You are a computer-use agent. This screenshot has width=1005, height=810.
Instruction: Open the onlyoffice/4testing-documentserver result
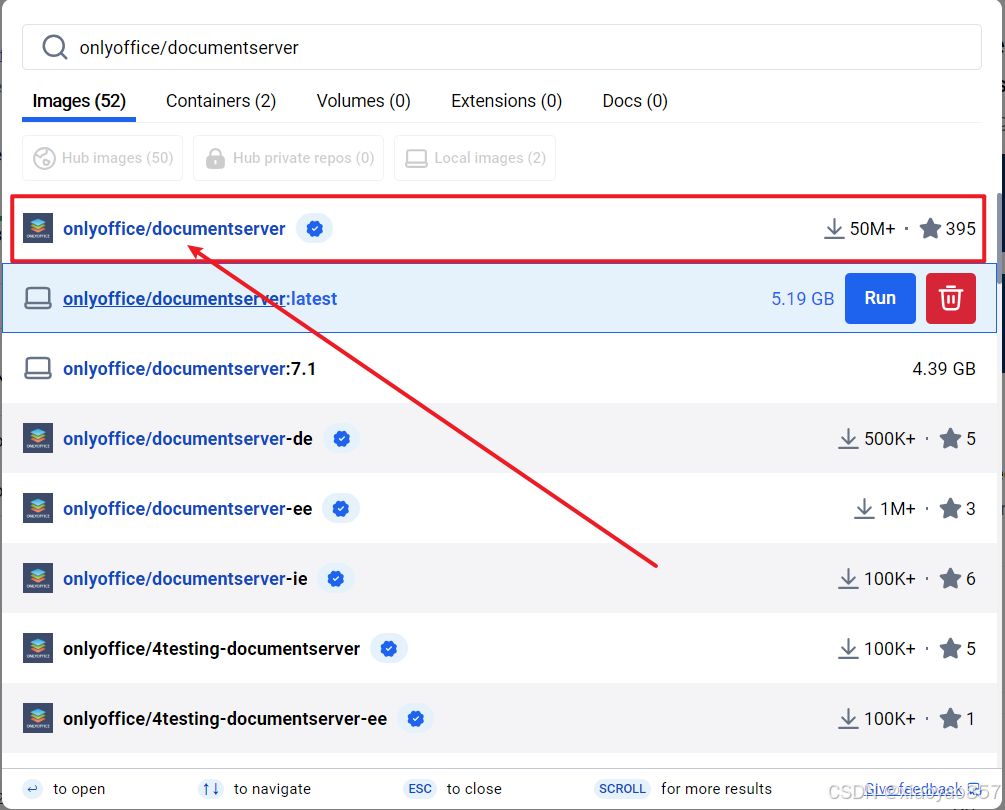pos(212,649)
